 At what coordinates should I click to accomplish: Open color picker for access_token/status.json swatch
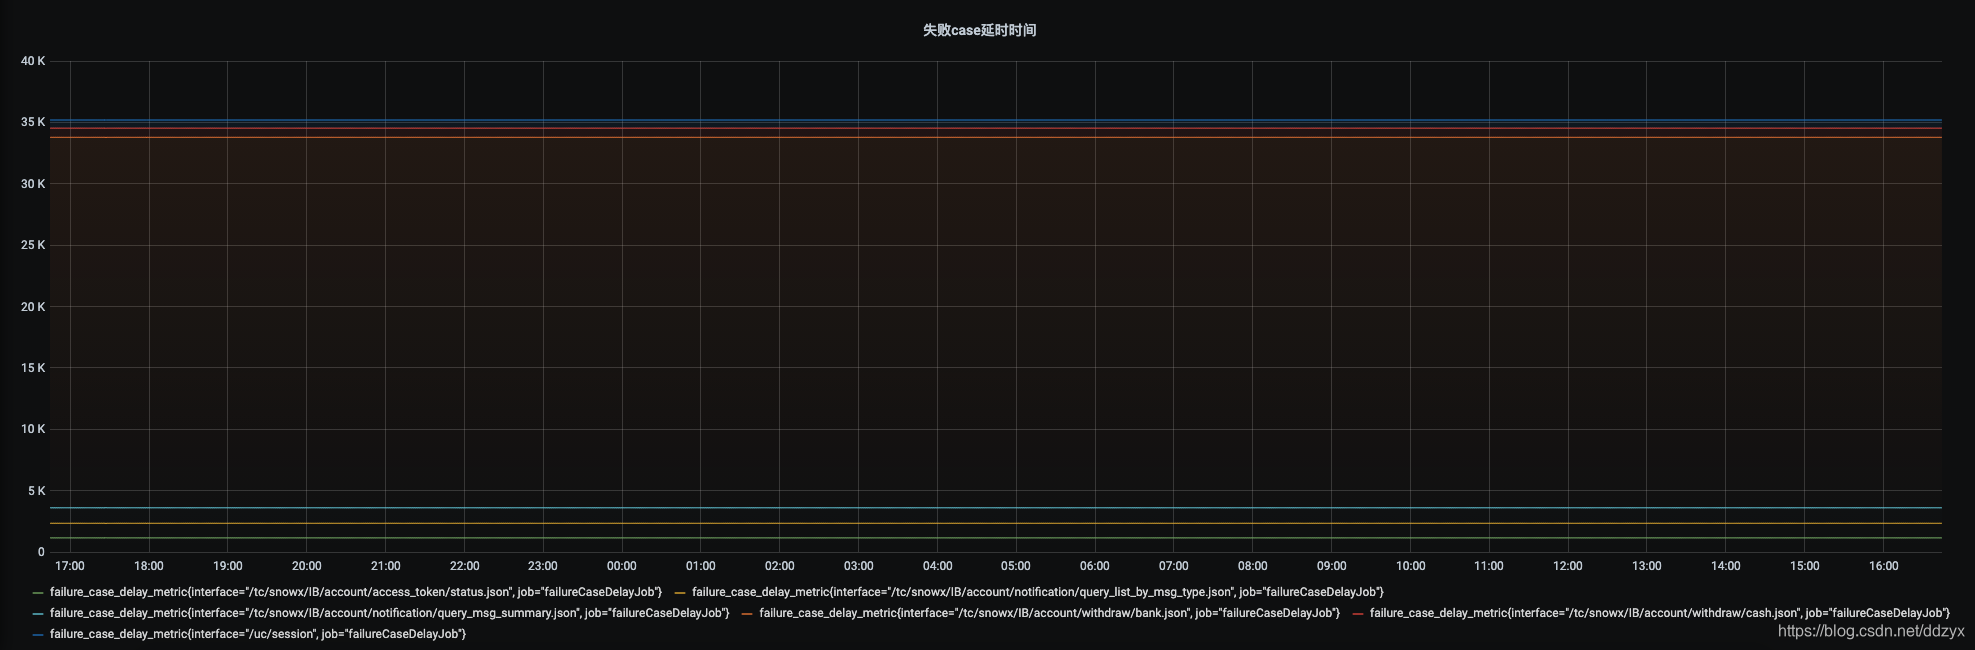38,593
